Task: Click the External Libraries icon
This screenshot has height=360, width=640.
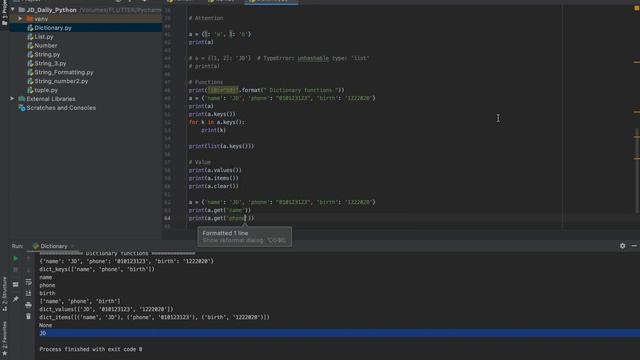Action: (x=22, y=99)
